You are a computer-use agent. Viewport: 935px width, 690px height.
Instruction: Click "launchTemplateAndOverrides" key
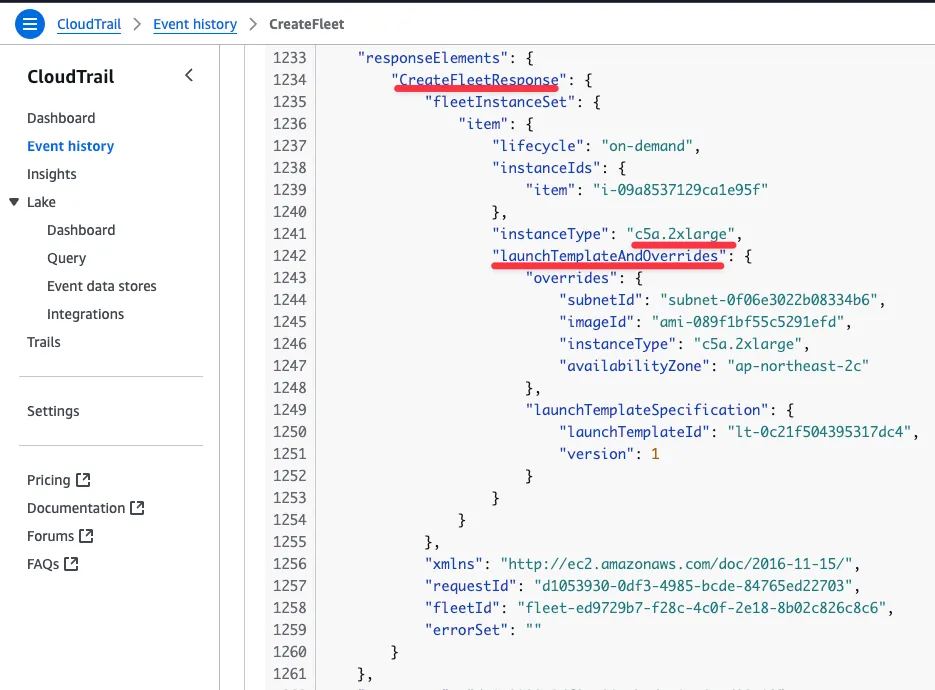point(609,256)
